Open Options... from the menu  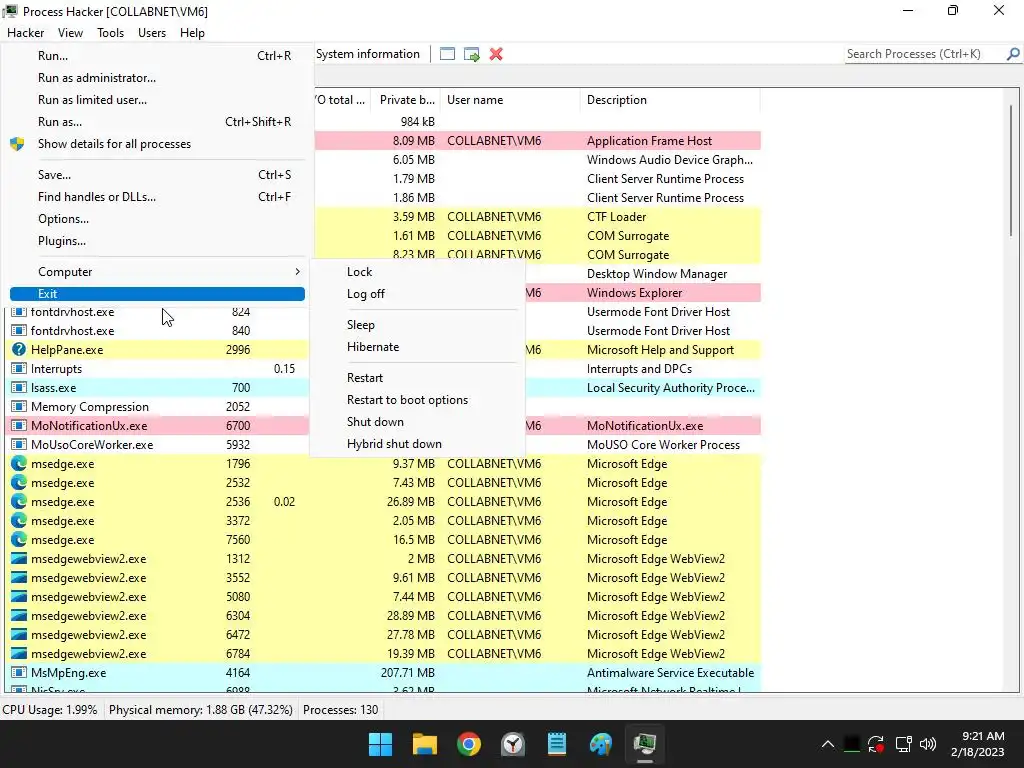(x=157, y=219)
